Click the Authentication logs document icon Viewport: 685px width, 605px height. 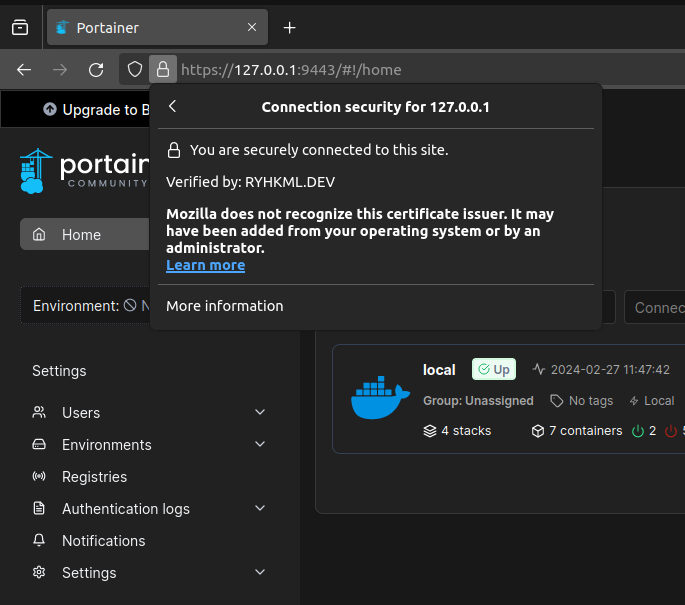click(39, 508)
